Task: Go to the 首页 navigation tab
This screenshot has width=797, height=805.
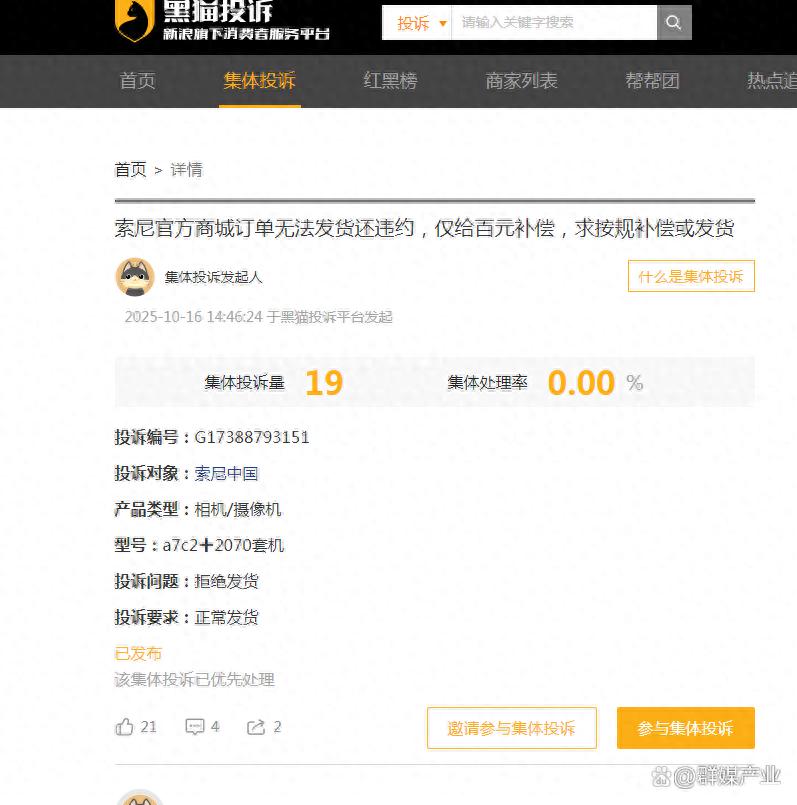Action: coord(137,81)
